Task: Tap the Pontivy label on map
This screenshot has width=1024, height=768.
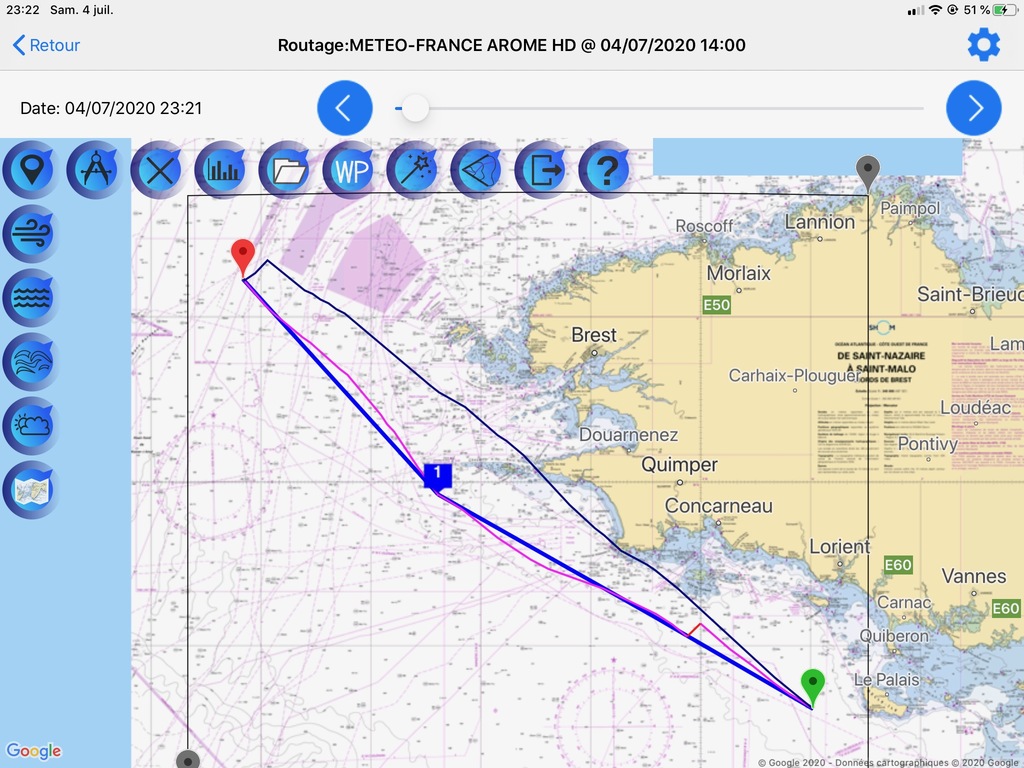Action: [x=927, y=444]
